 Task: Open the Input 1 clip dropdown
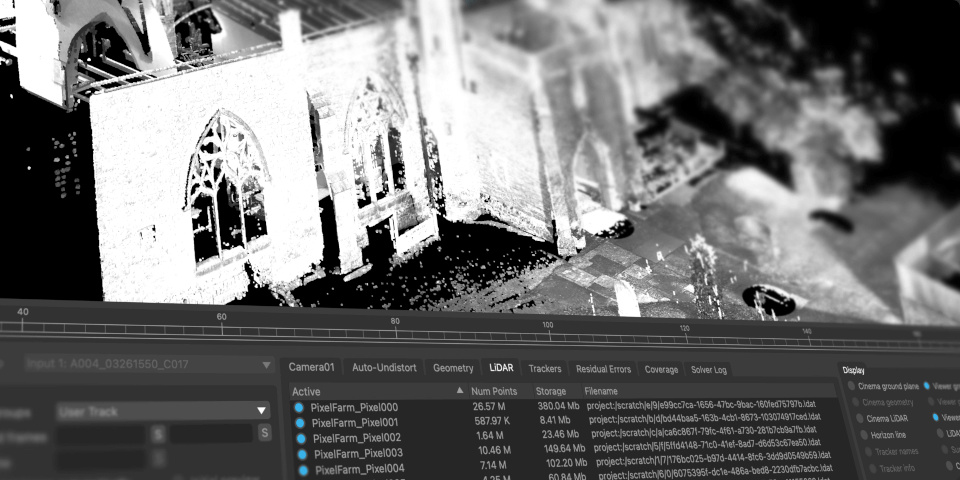pyautogui.click(x=265, y=365)
